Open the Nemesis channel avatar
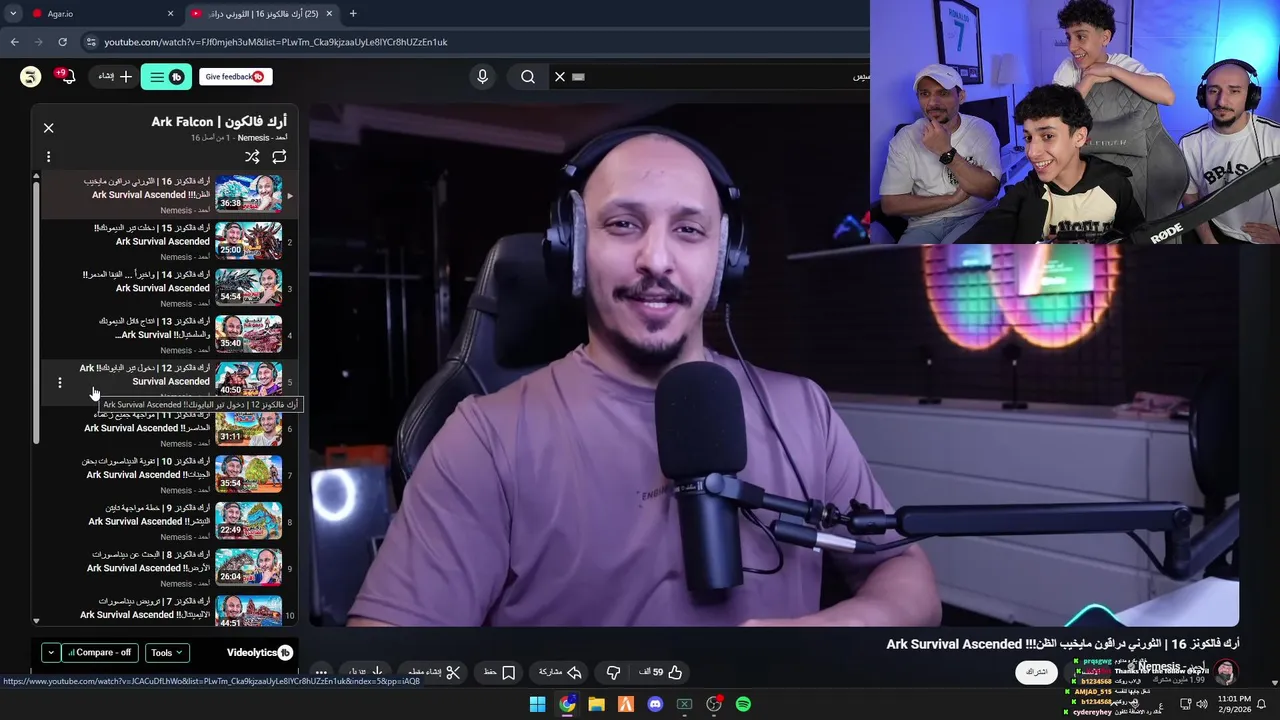Screen dimensions: 1280x720 click(1227, 672)
